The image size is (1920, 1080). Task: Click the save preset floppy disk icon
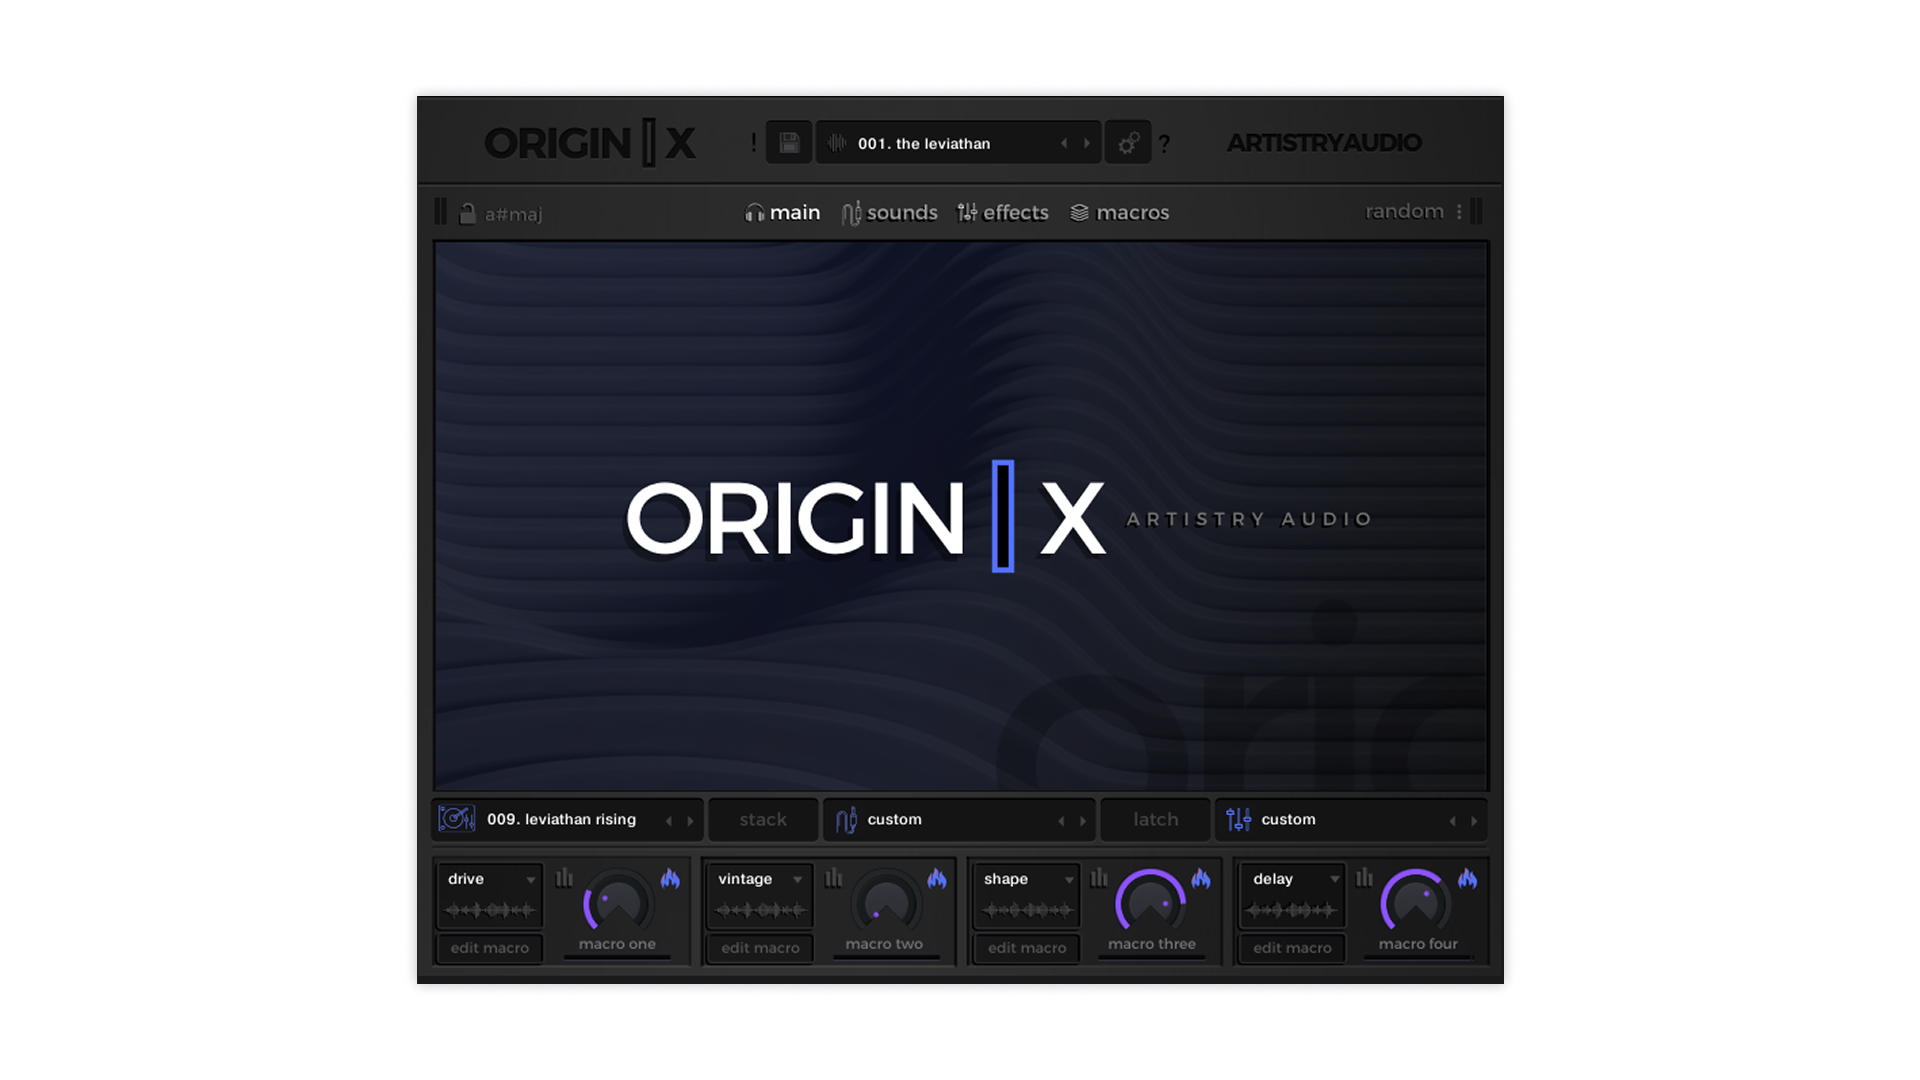pyautogui.click(x=789, y=143)
